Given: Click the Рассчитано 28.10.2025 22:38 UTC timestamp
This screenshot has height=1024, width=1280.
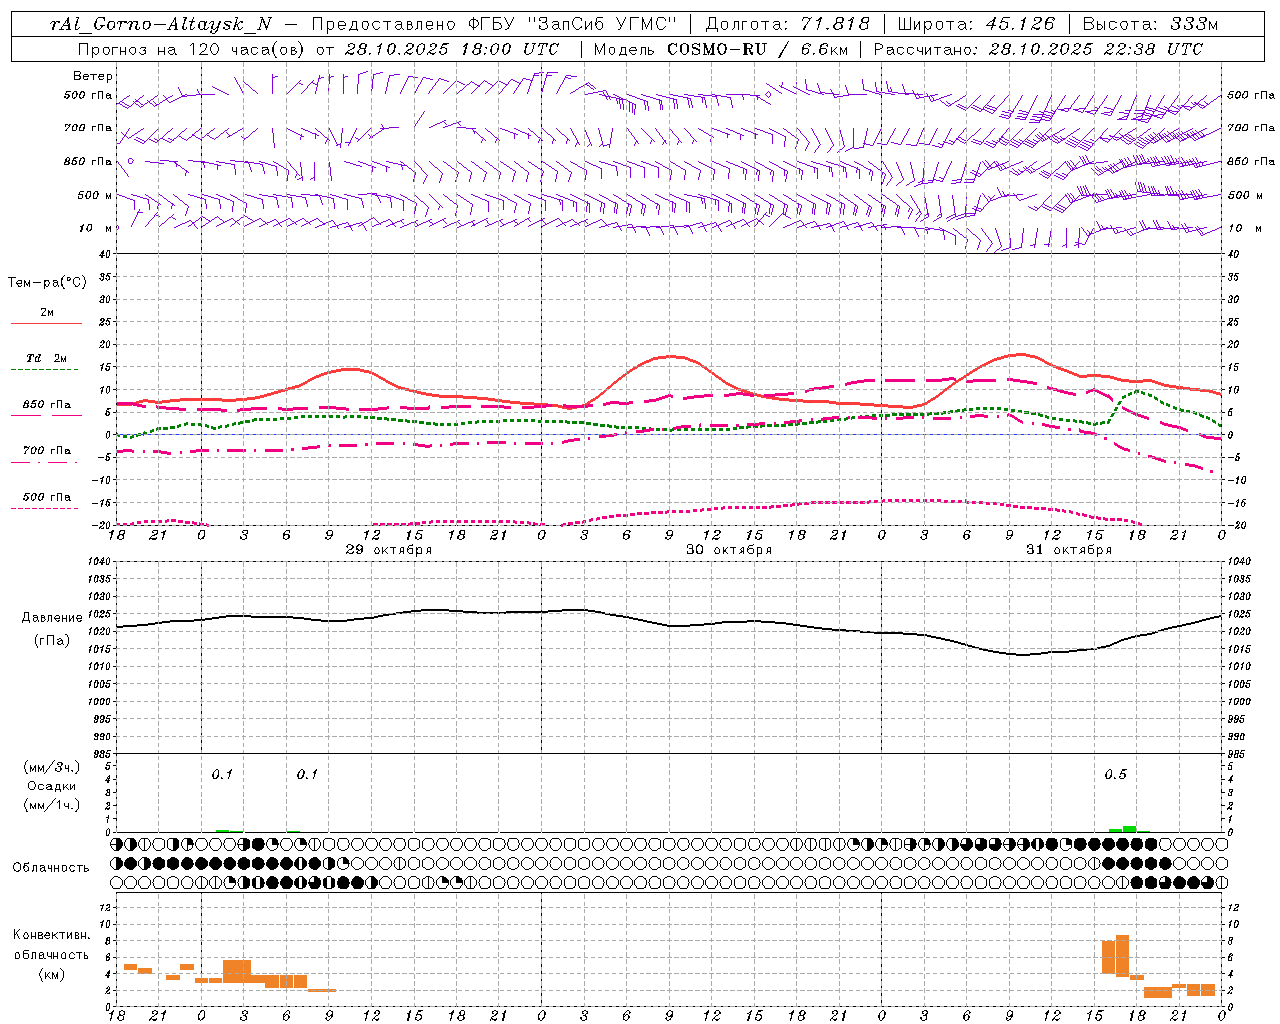Looking at the screenshot, I should pyautogui.click(x=1038, y=49).
